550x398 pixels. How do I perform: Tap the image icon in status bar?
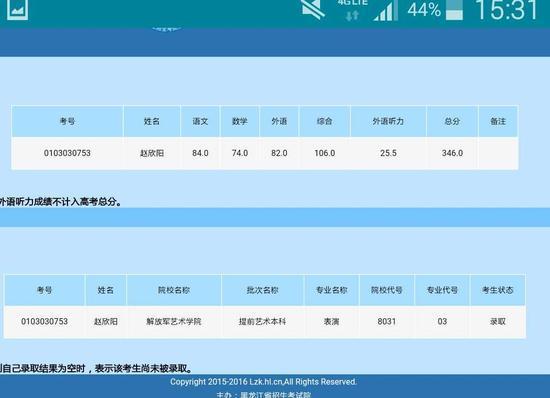coord(17,9)
